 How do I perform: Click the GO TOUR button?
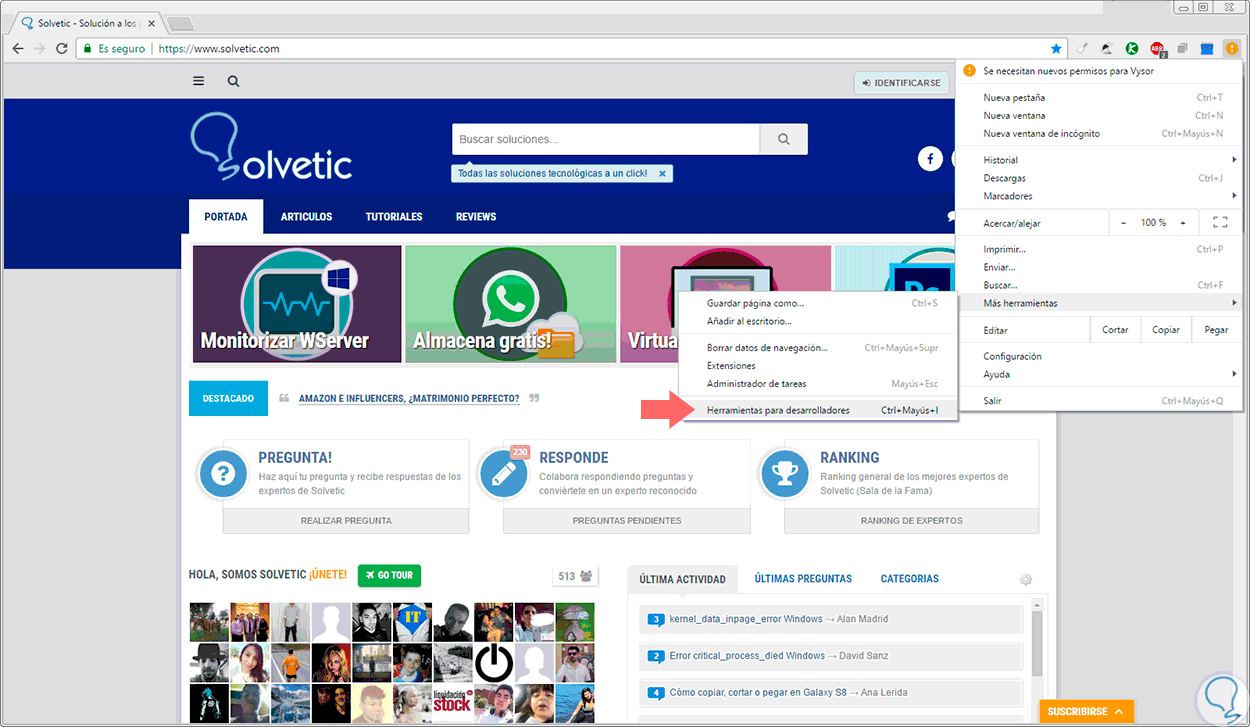[x=389, y=575]
